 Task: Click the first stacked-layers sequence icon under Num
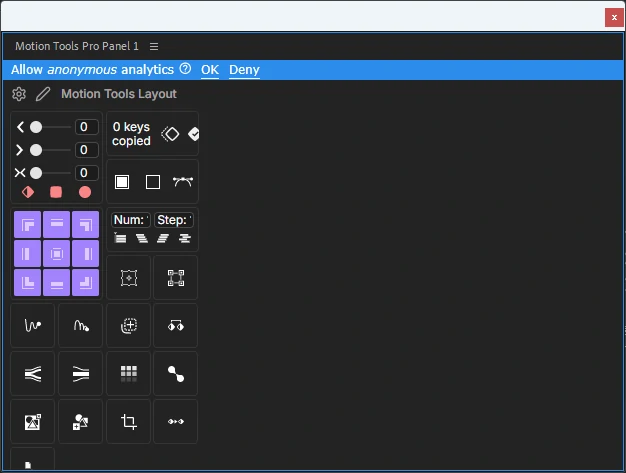(120, 238)
